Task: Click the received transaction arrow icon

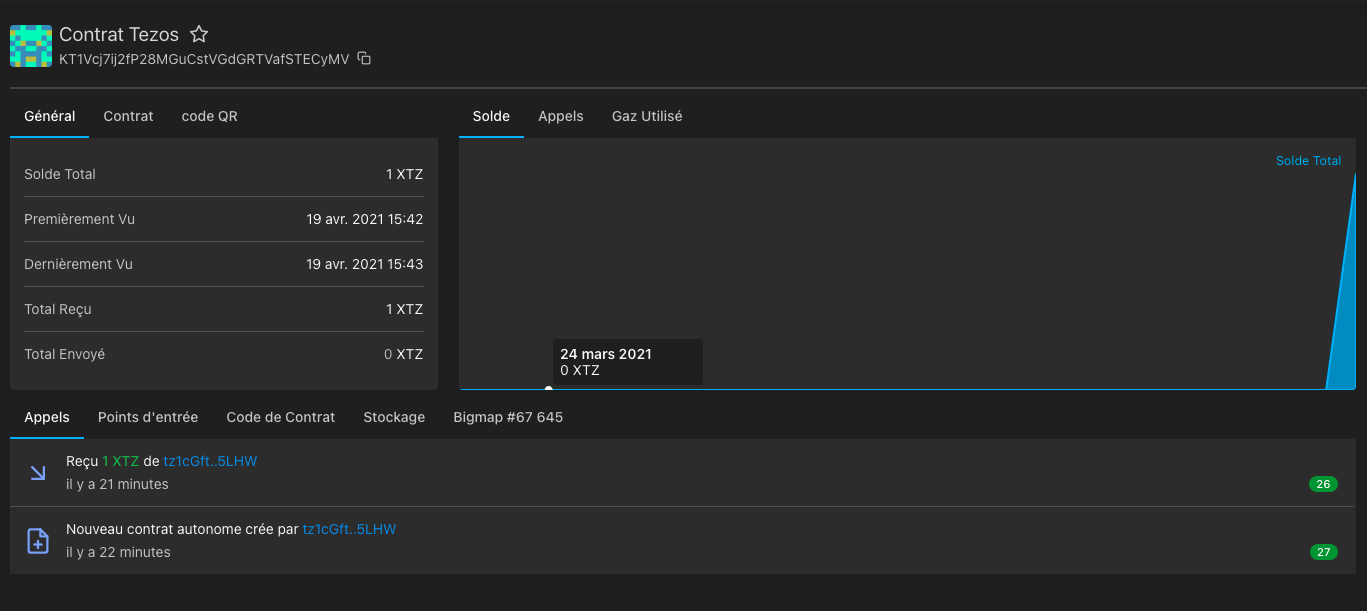Action: point(38,473)
